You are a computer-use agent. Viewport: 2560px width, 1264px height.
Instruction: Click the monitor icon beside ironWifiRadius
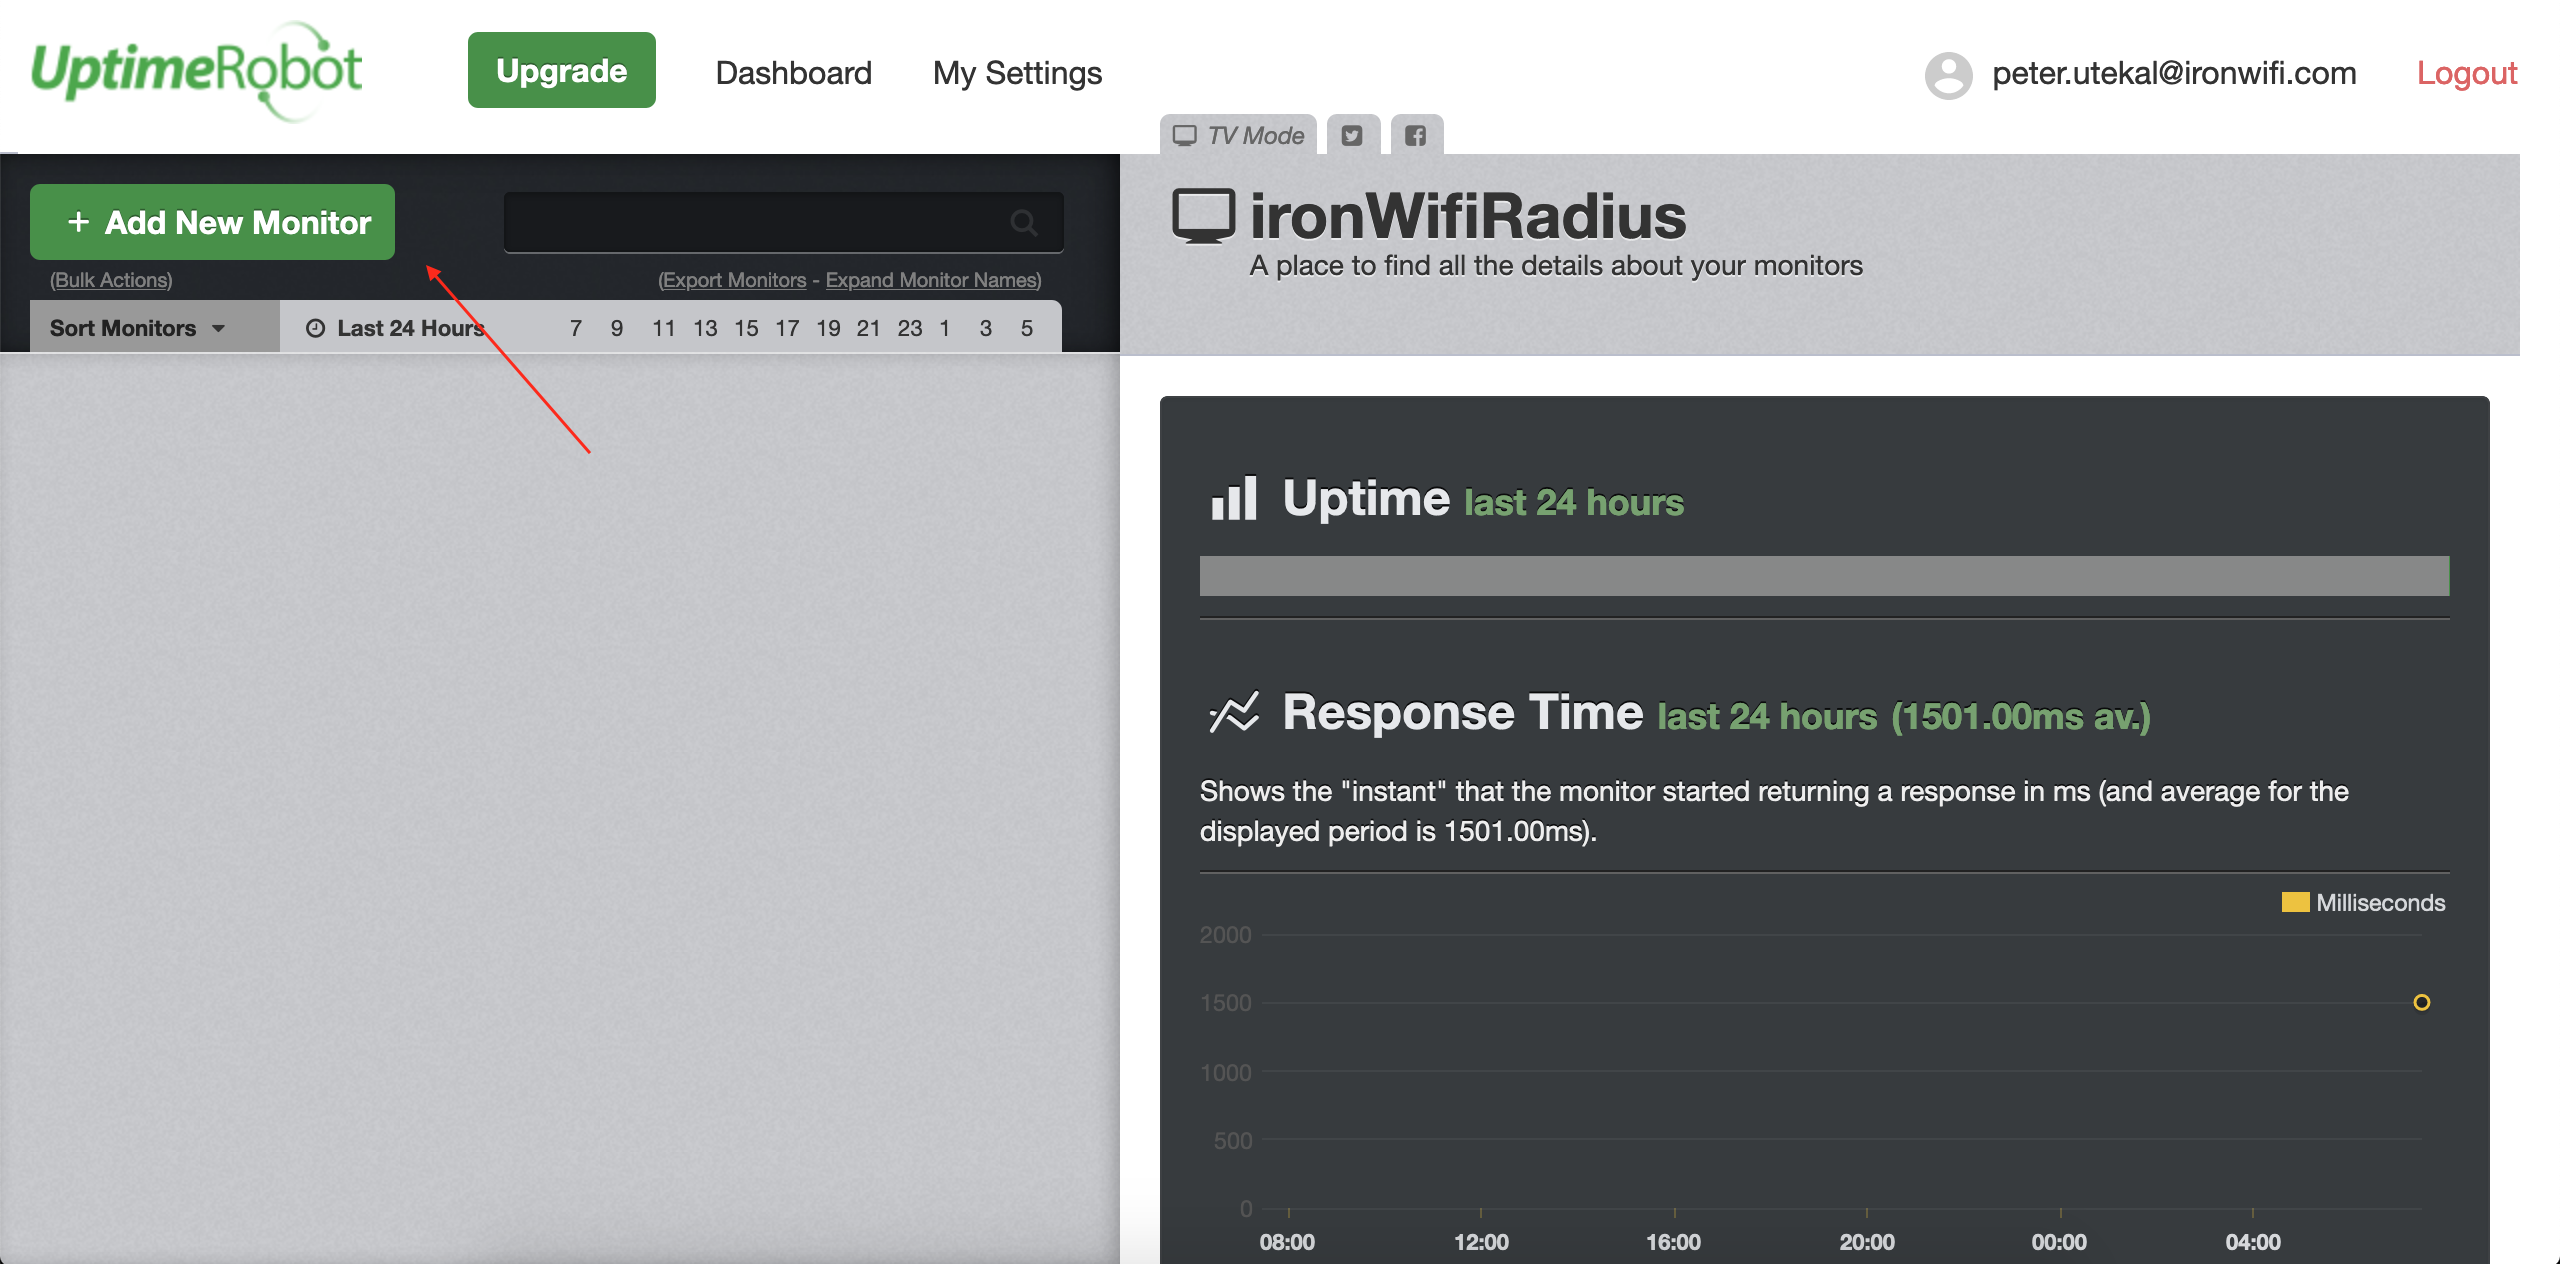click(x=1206, y=216)
